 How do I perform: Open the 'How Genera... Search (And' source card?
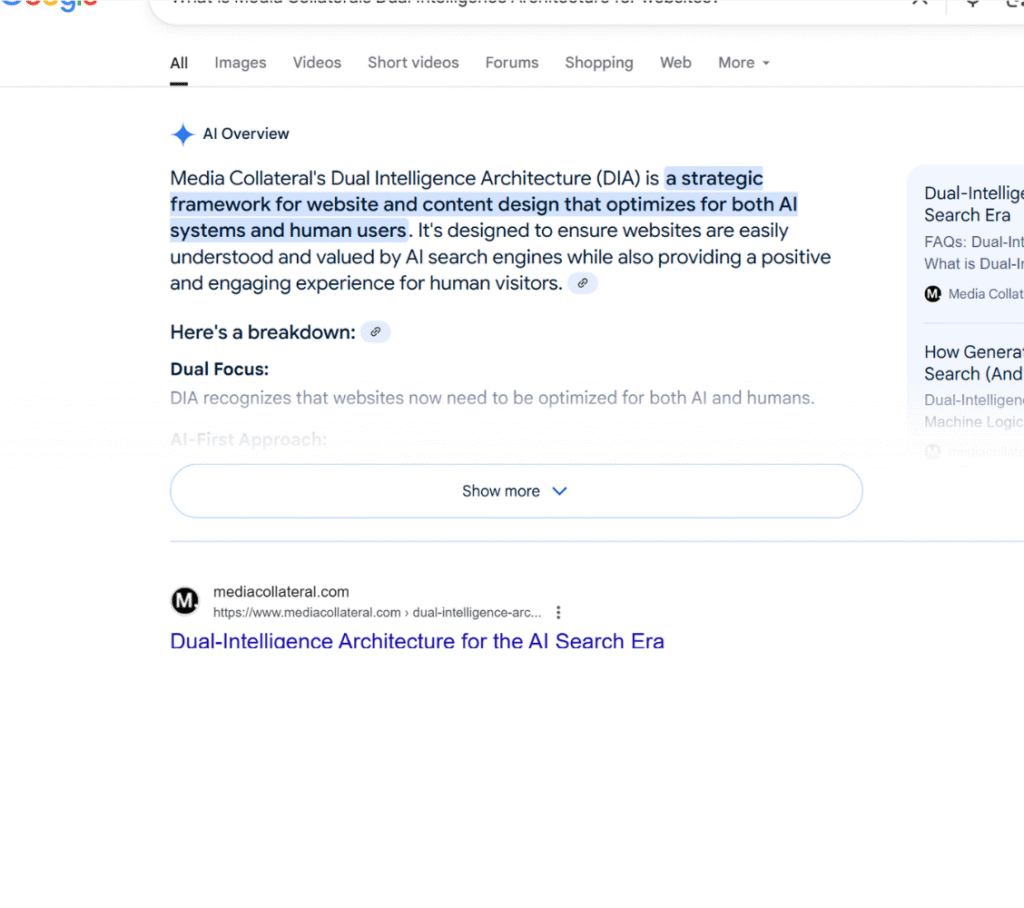(x=973, y=363)
